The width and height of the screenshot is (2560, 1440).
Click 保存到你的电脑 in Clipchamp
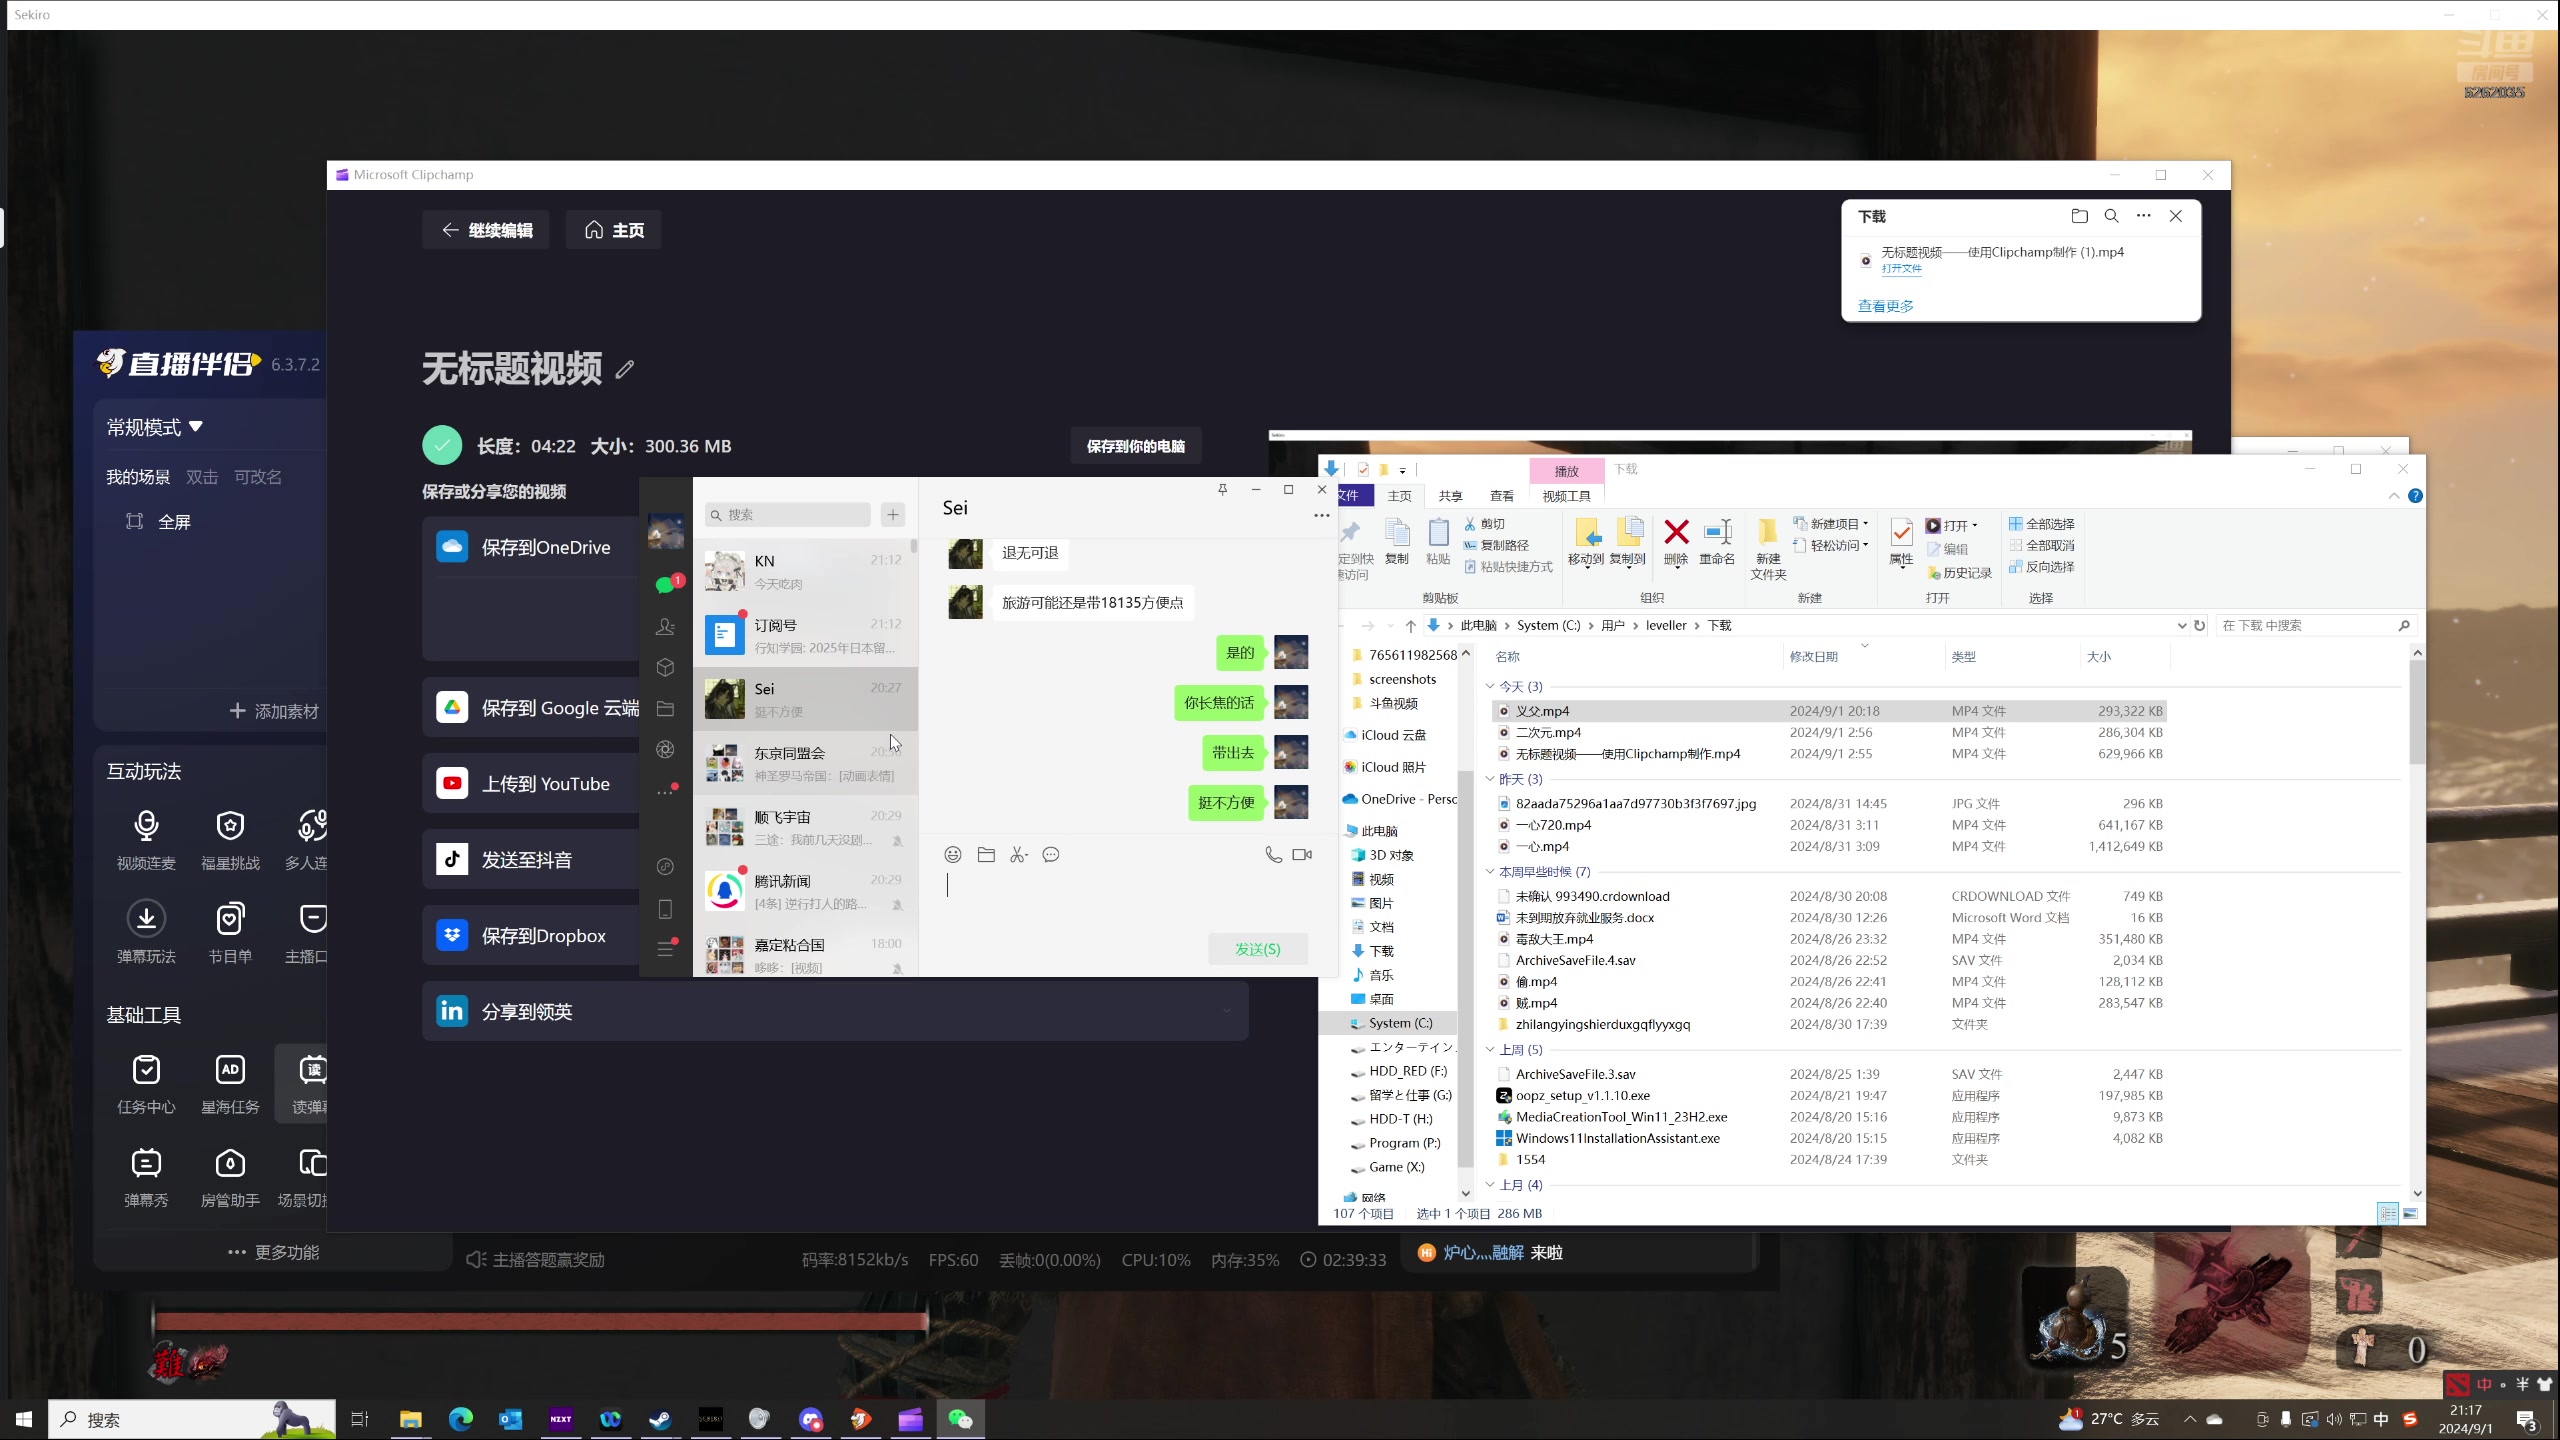(x=1135, y=446)
